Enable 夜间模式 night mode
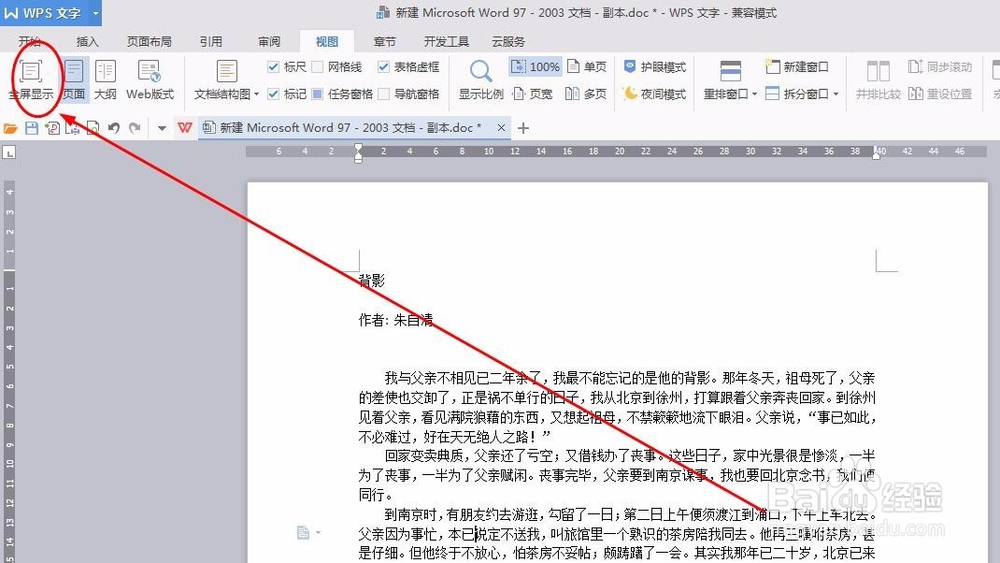This screenshot has height=563, width=1000. (654, 94)
